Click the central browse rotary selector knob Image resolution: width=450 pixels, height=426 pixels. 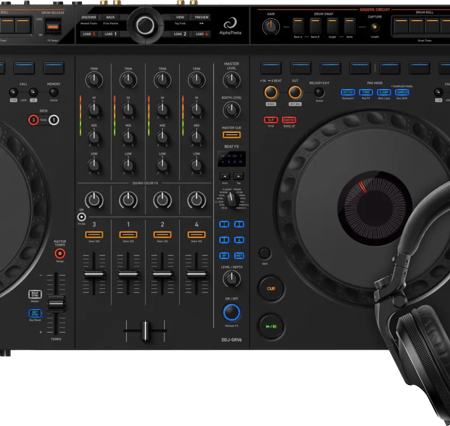coord(145,25)
